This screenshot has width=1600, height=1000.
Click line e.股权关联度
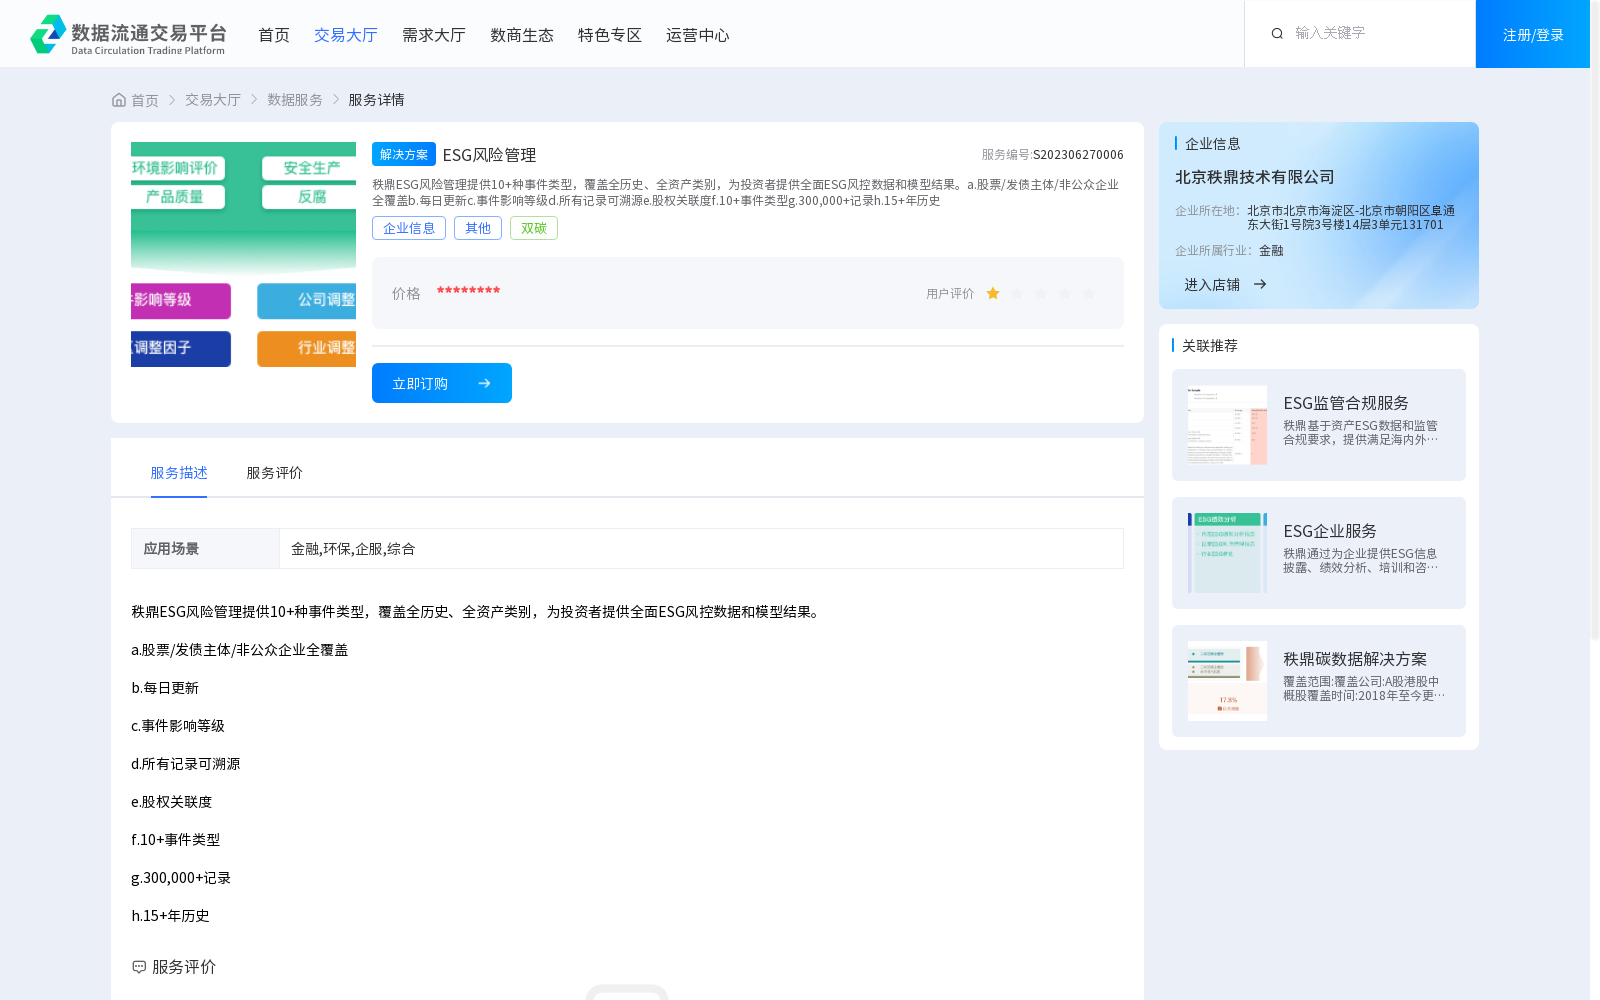172,802
